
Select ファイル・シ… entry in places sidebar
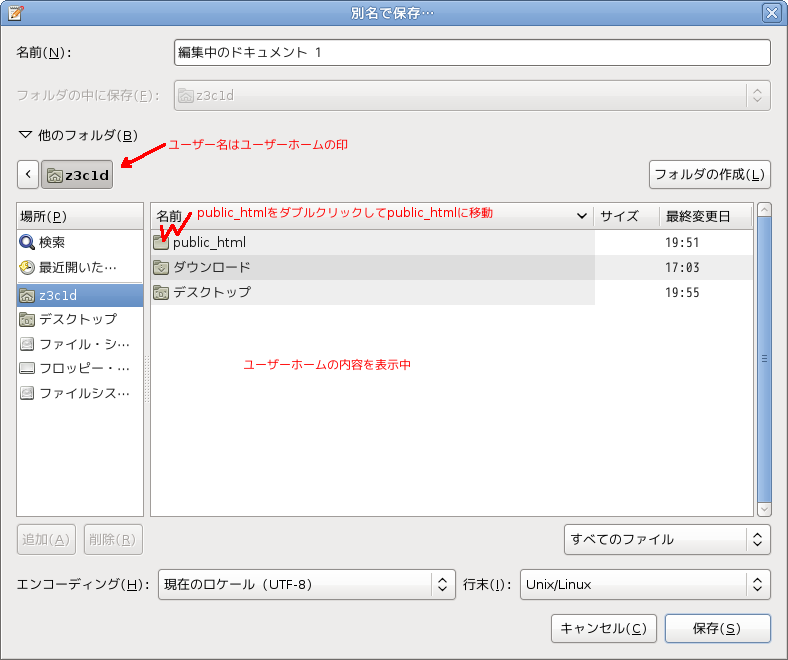click(x=80, y=344)
